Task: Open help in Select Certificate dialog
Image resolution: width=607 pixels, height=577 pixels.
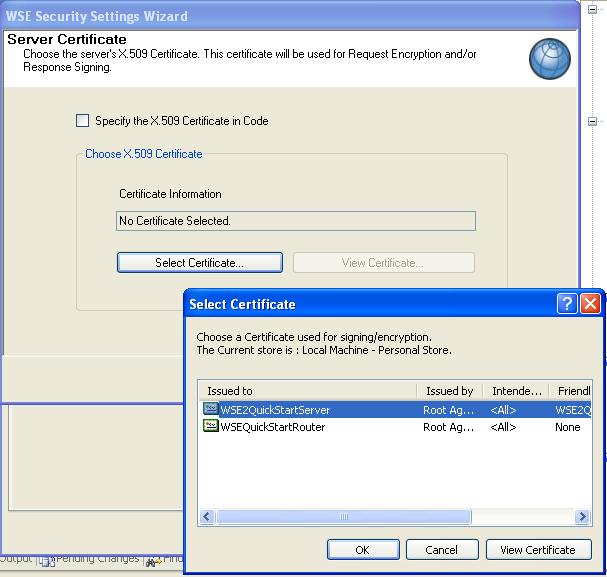Action: pyautogui.click(x=567, y=303)
